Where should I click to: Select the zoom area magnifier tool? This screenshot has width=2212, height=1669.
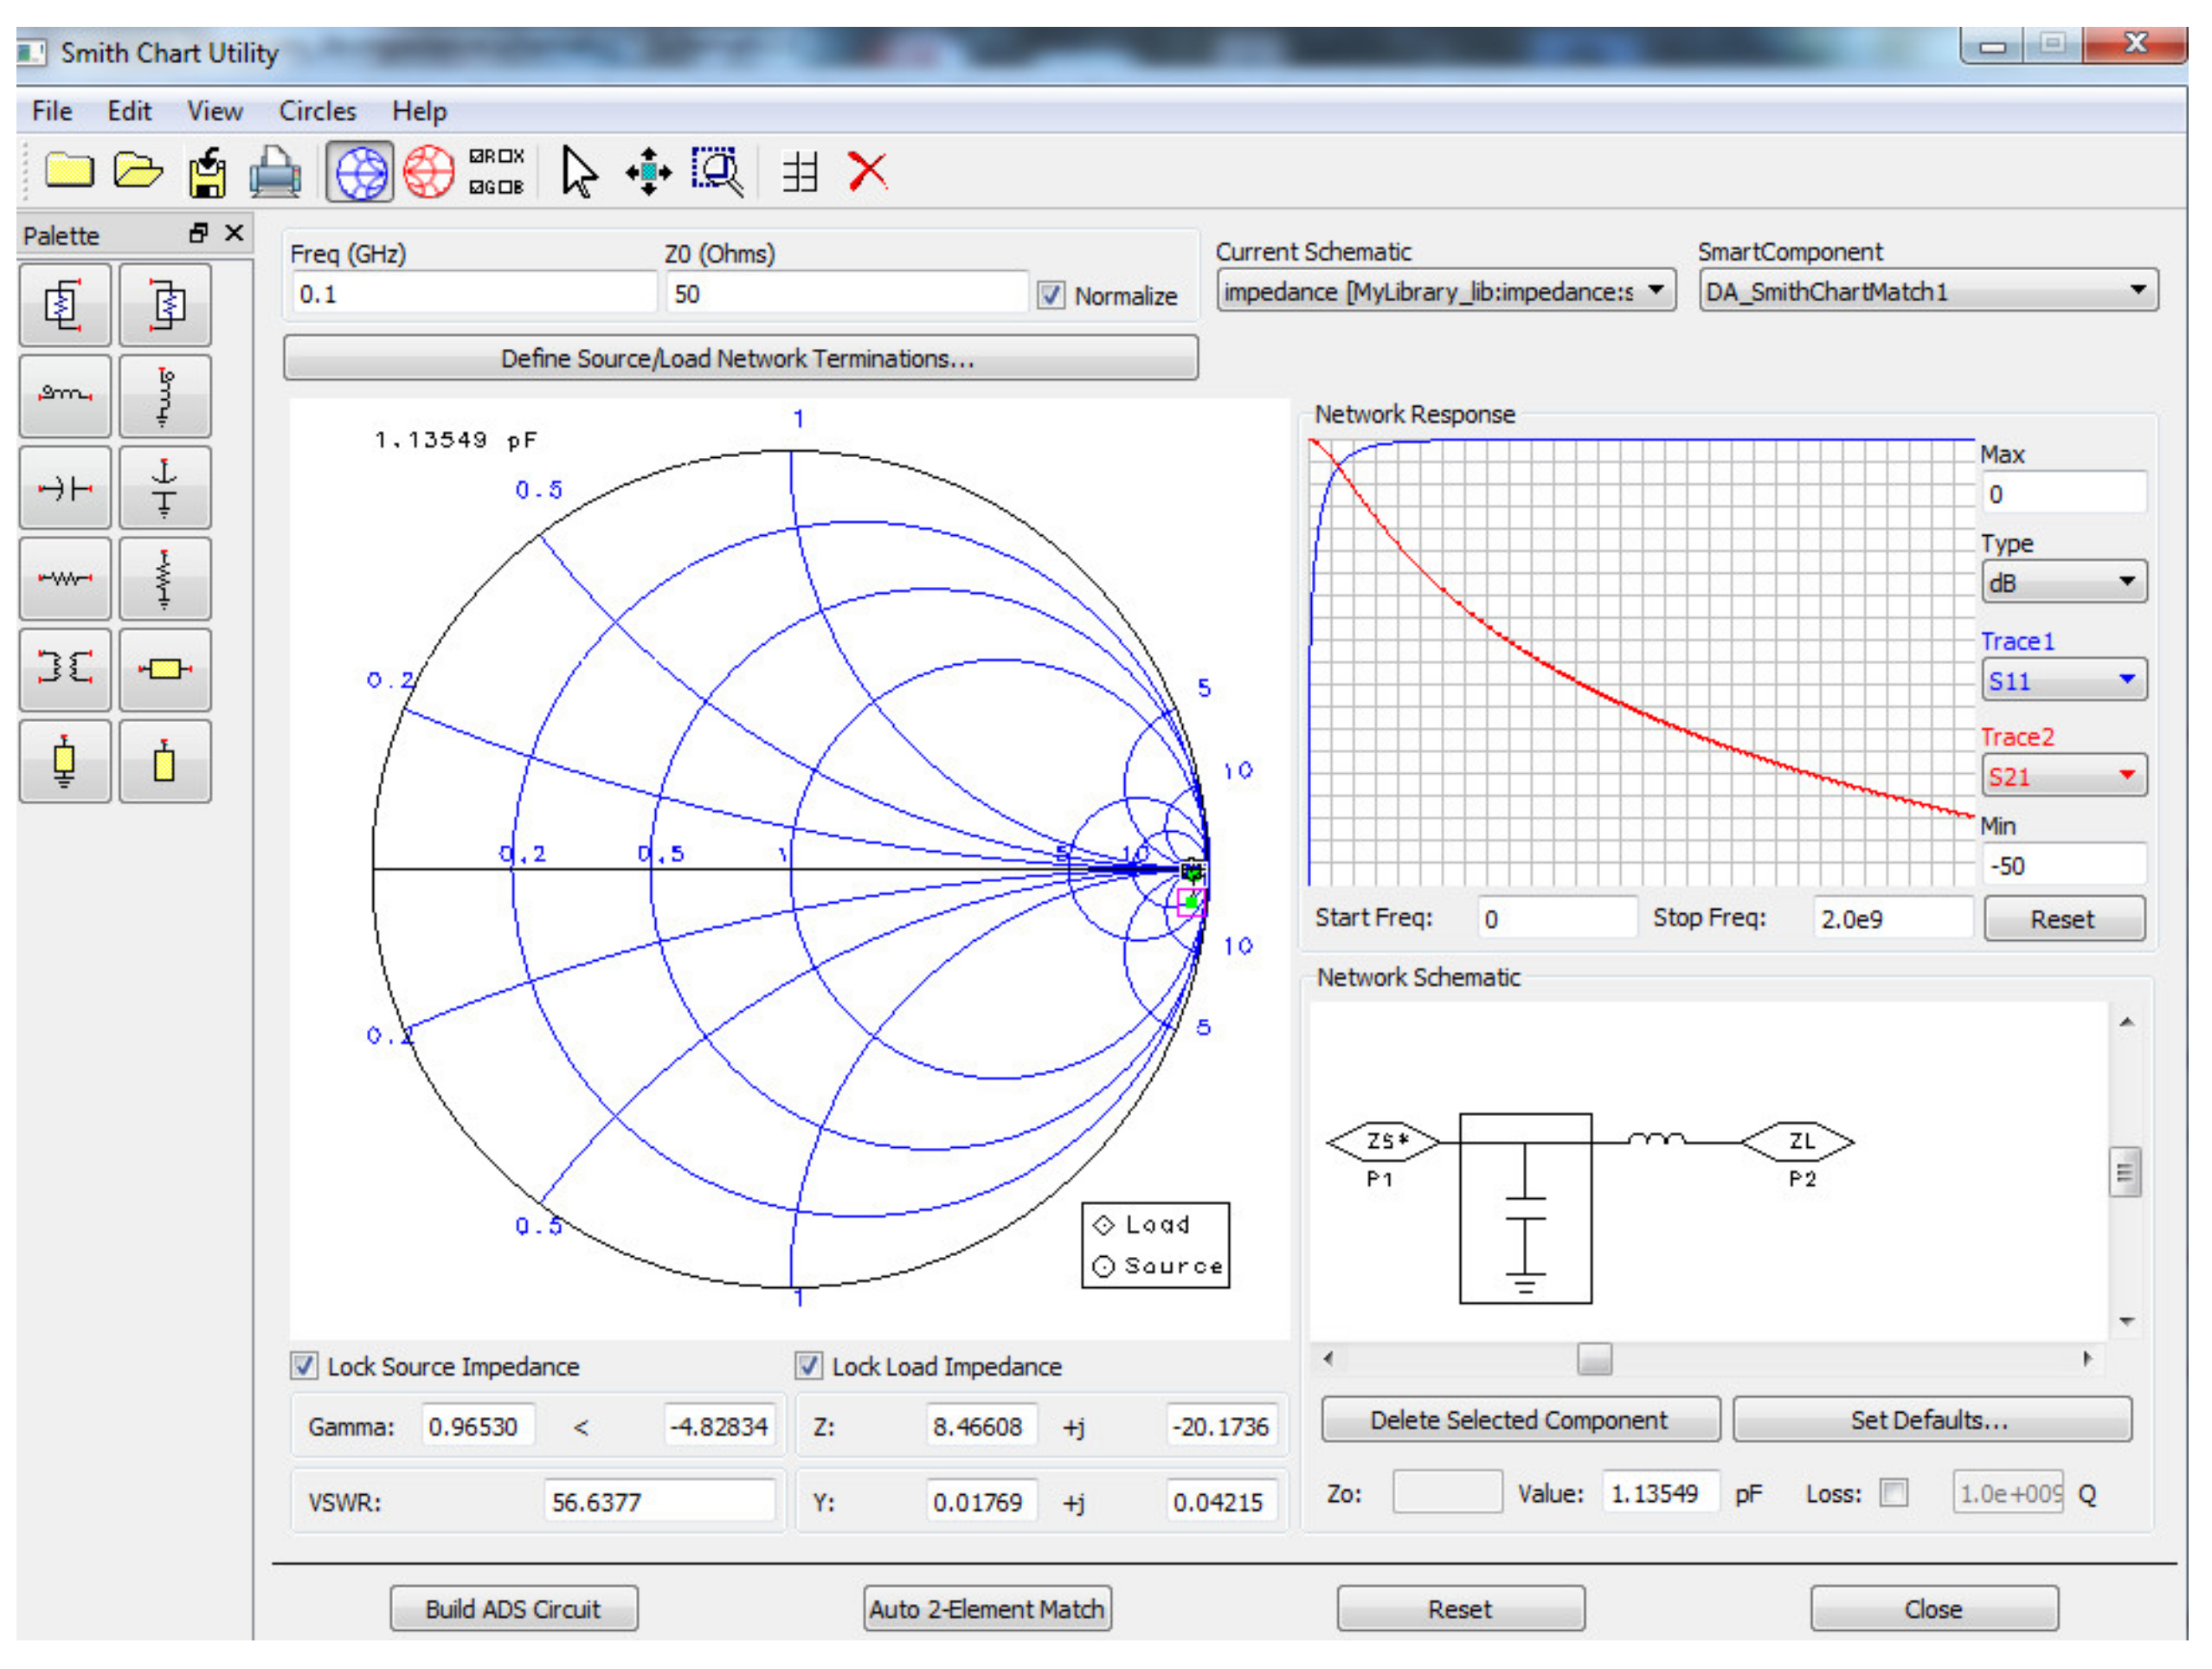point(717,172)
